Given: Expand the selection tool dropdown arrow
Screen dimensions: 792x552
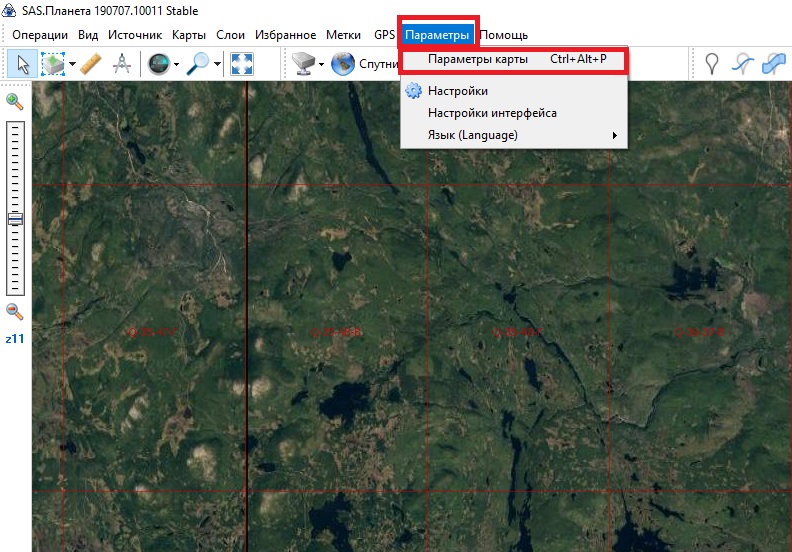Looking at the screenshot, I should pyautogui.click(x=72, y=65).
